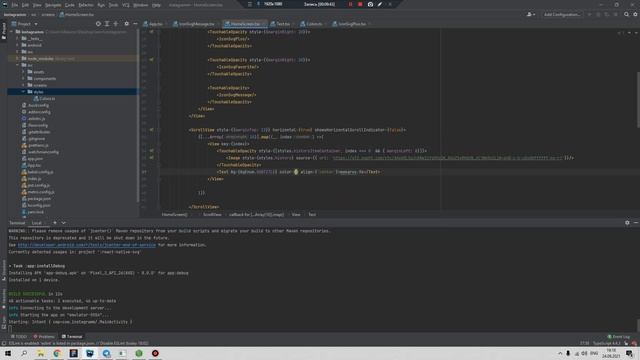Take a snapshot with recorder camera icon
The width and height of the screenshot is (640, 360).
370,4
